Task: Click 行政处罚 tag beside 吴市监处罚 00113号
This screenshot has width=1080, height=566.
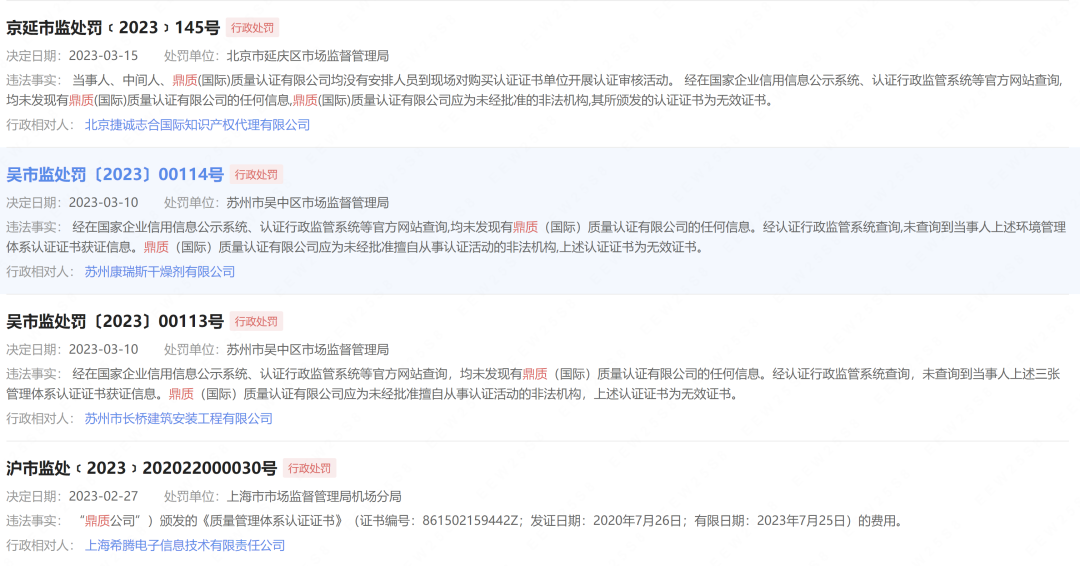Action: point(256,321)
